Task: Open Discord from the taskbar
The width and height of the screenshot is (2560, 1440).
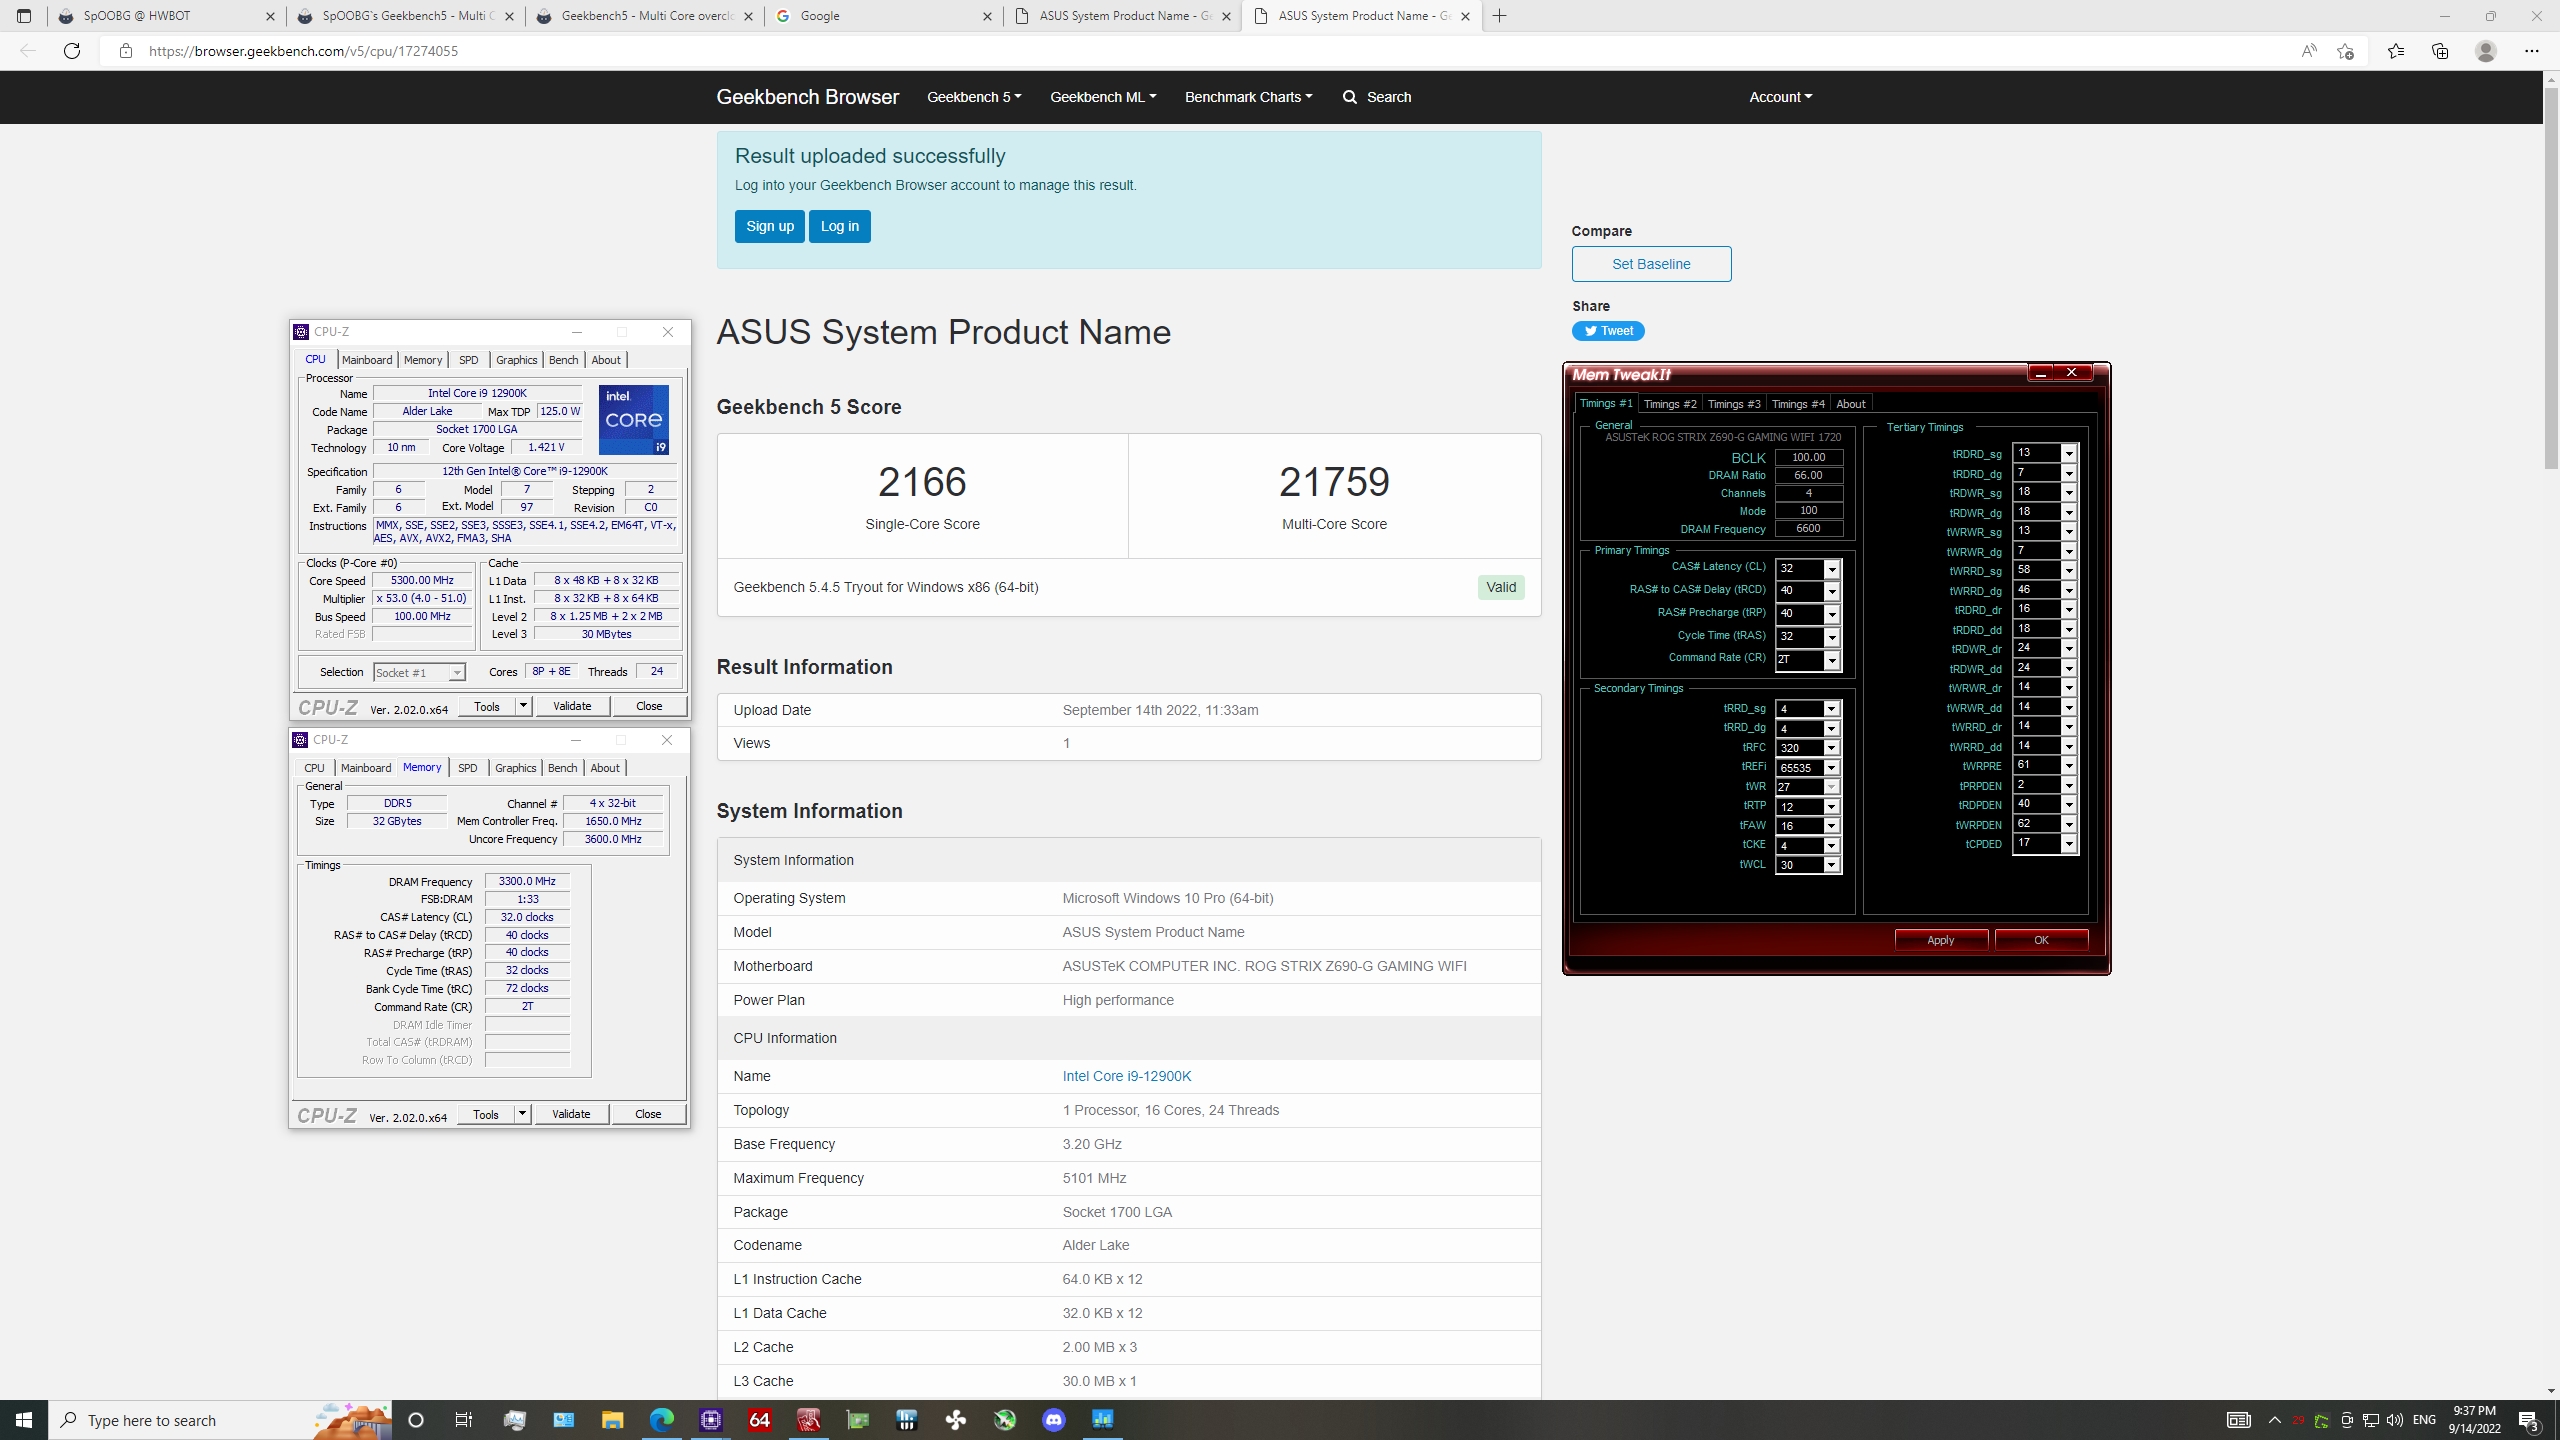Action: (x=1053, y=1420)
